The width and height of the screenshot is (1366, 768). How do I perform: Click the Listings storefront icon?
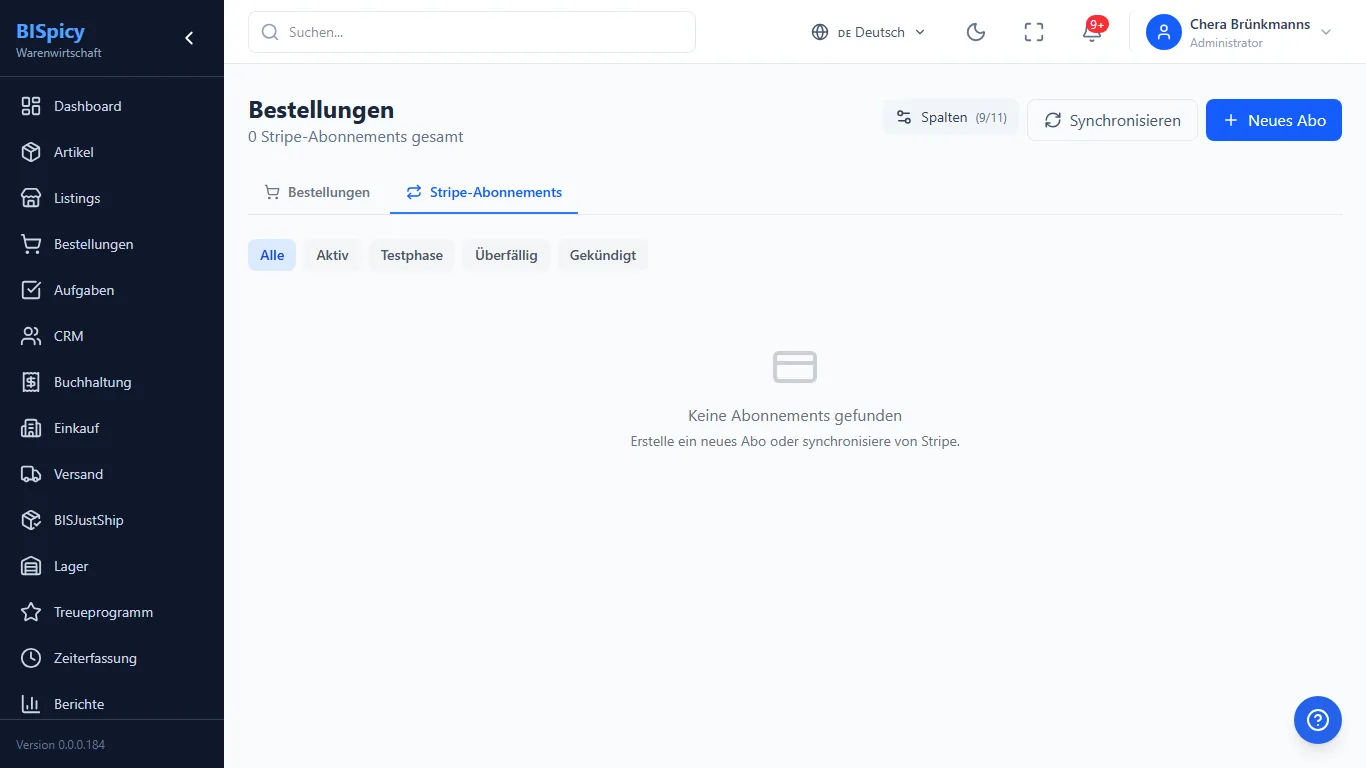[x=31, y=198]
